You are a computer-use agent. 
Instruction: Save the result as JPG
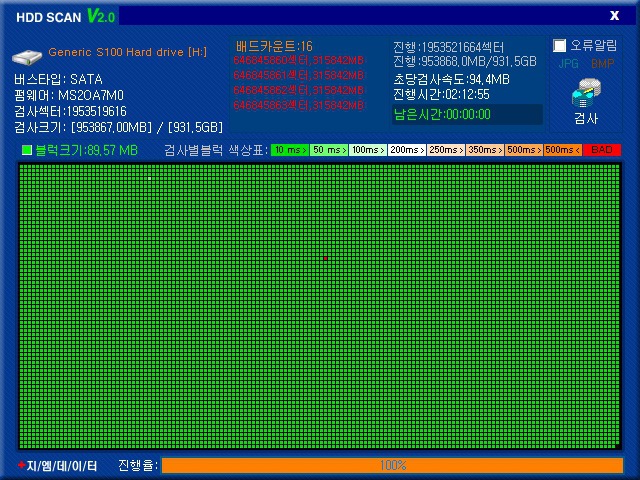tap(569, 64)
